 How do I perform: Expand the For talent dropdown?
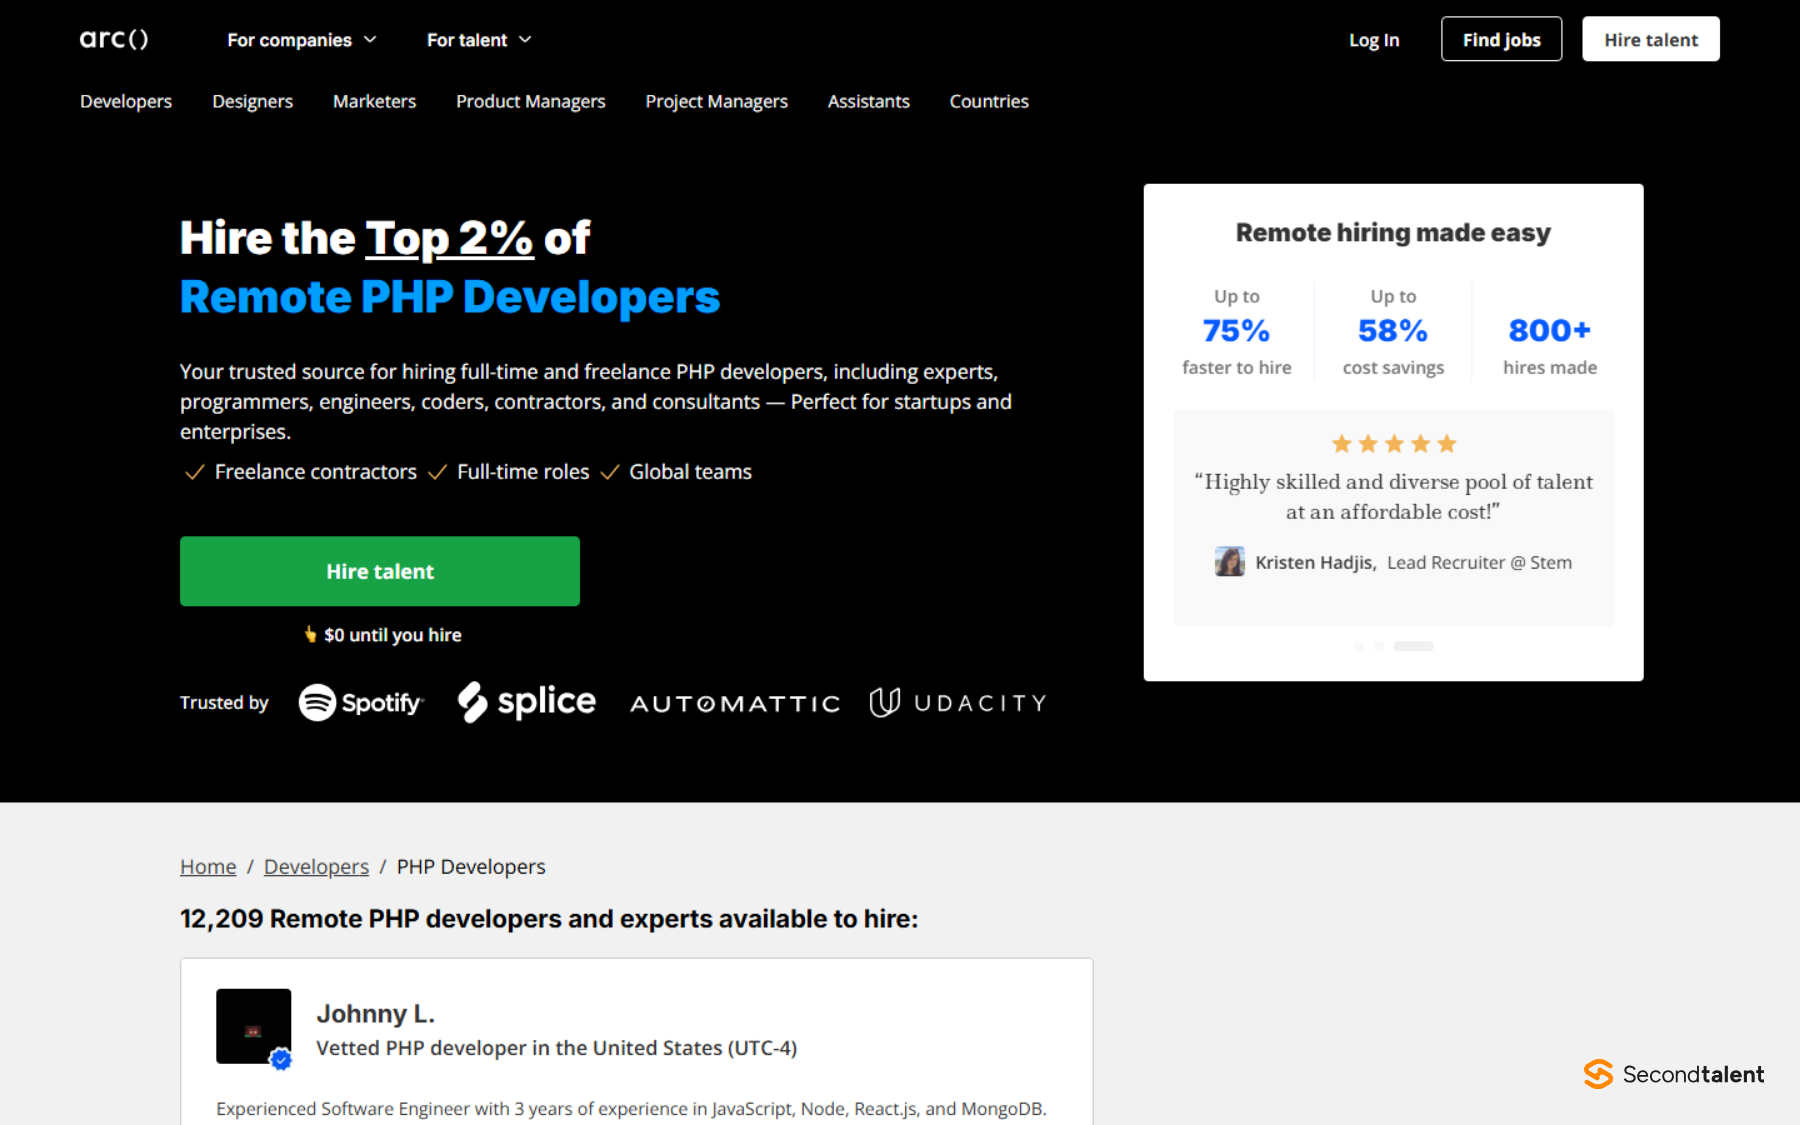[479, 40]
